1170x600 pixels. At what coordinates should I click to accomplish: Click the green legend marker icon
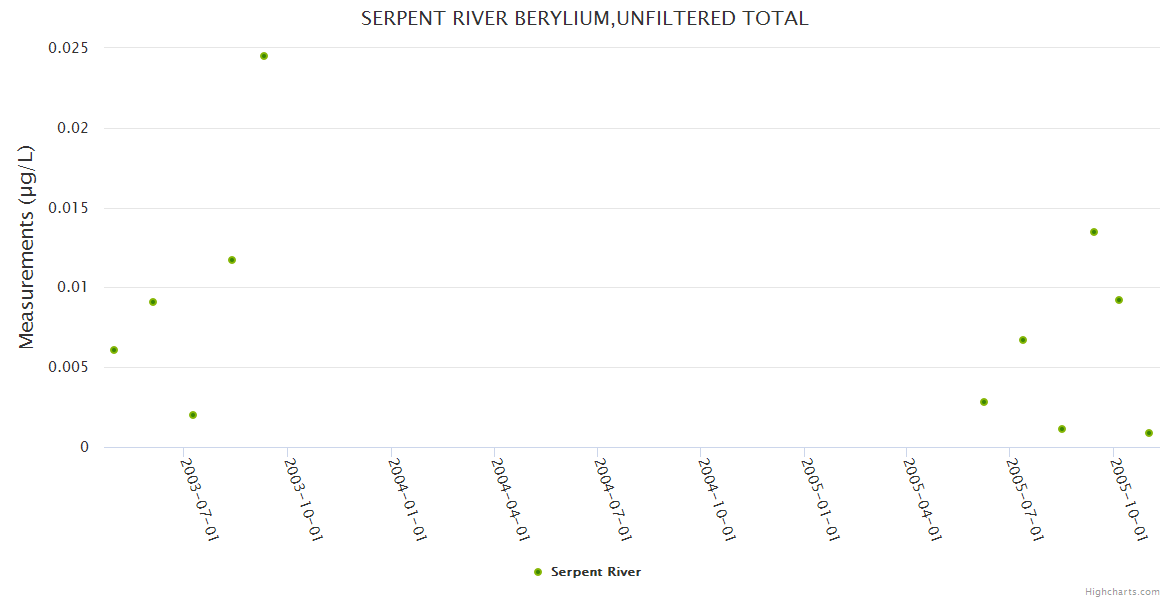538,572
